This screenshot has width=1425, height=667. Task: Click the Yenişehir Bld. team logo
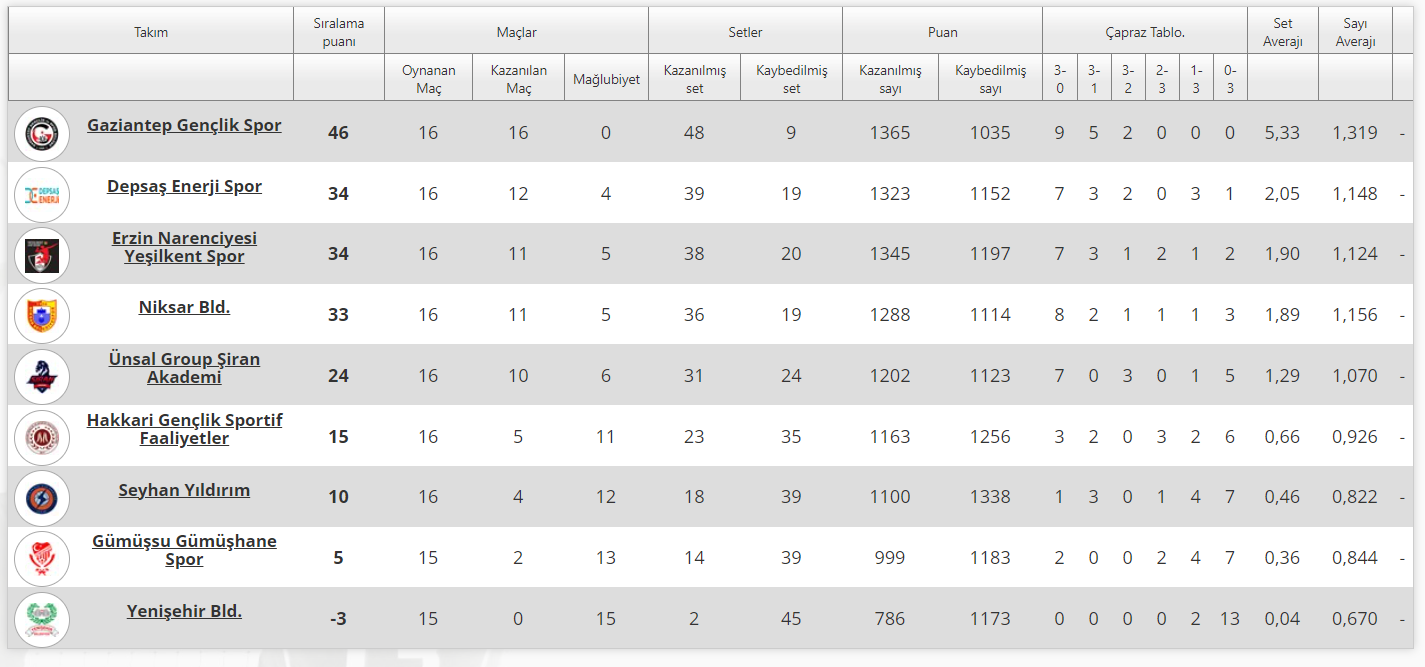click(42, 619)
